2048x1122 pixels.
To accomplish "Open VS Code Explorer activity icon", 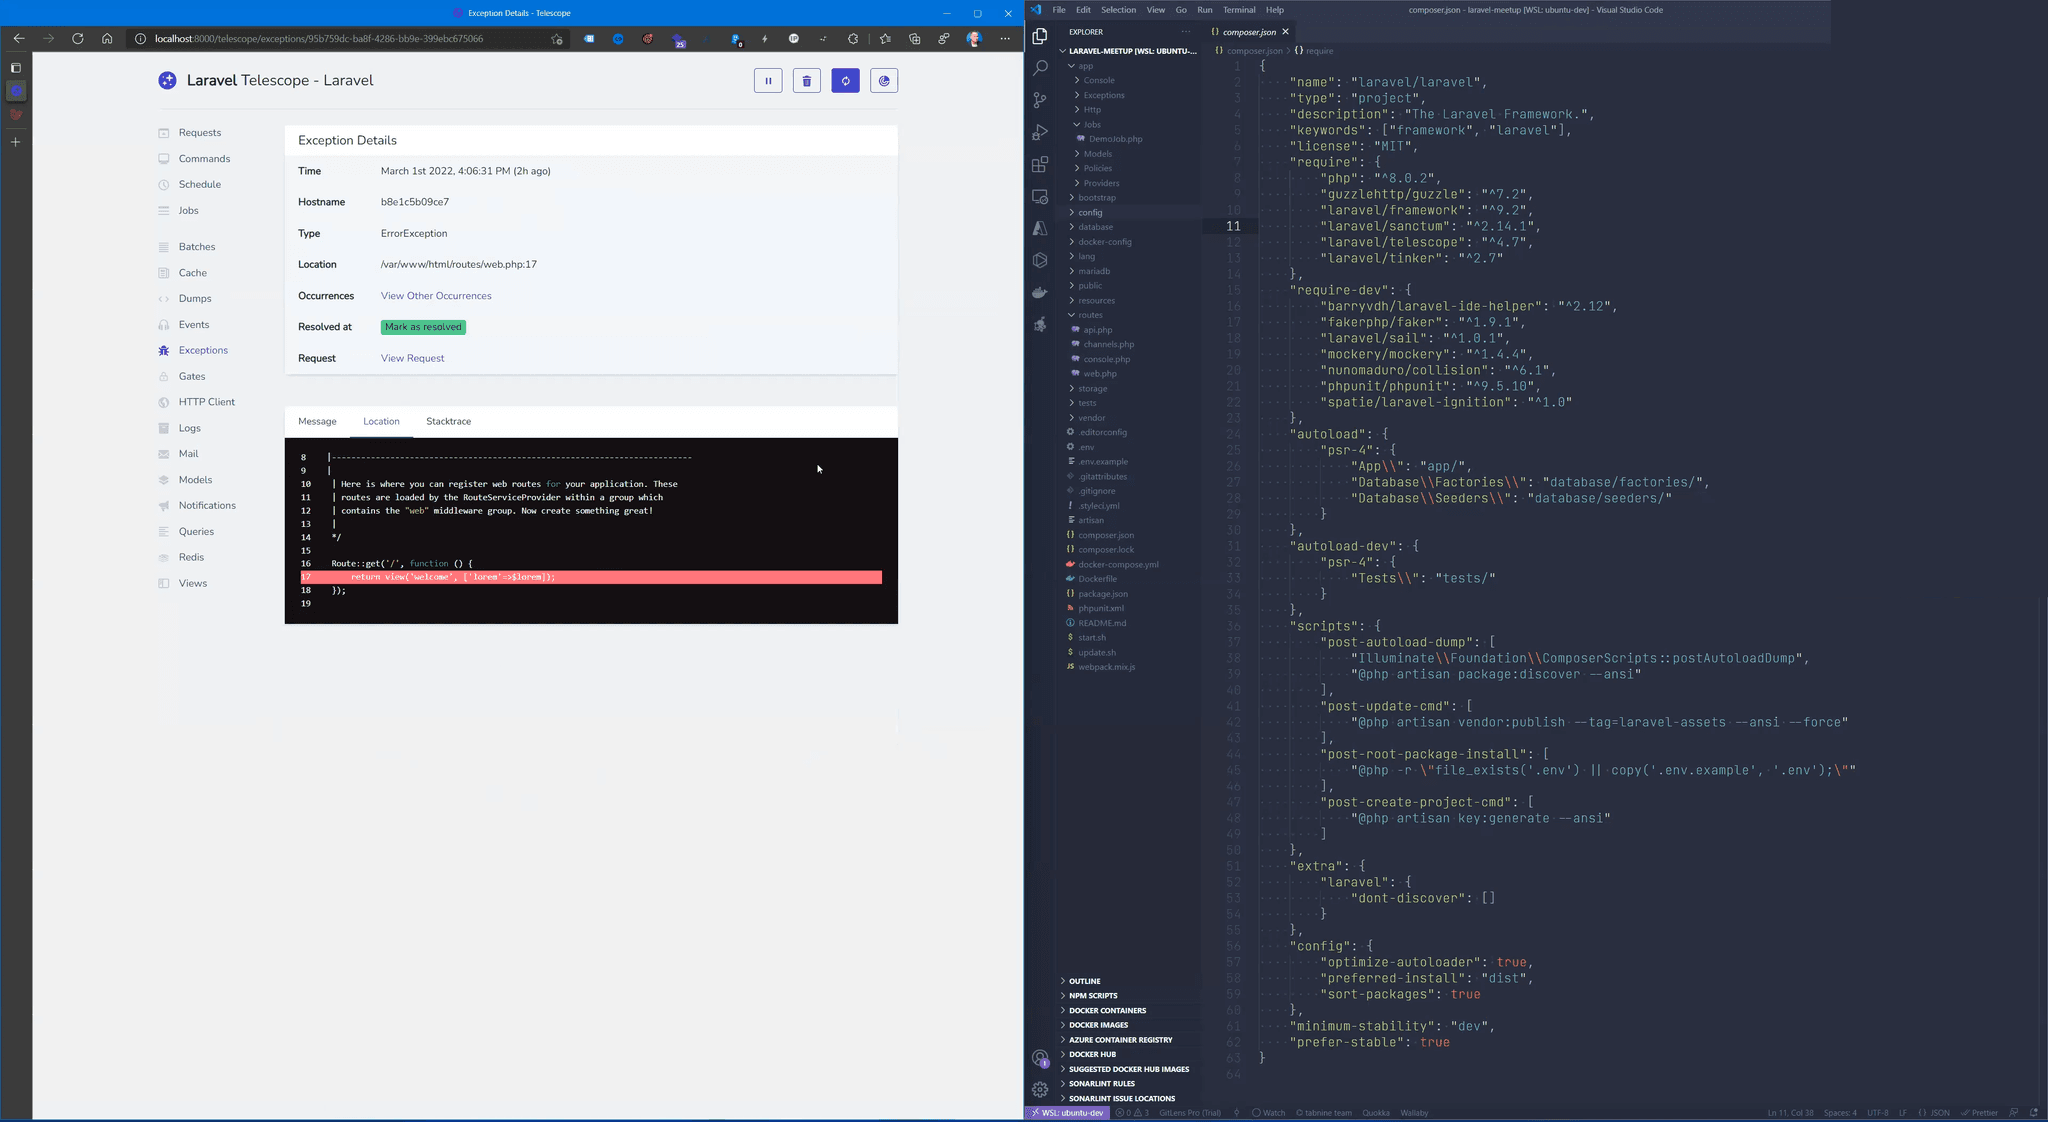I will pos(1040,36).
